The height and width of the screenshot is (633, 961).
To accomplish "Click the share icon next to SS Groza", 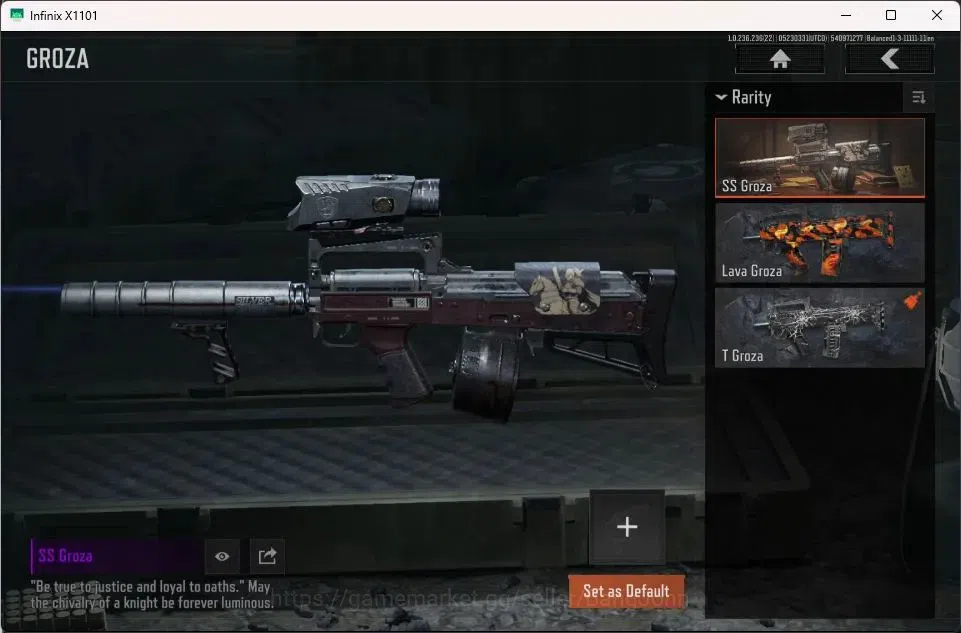I will pyautogui.click(x=267, y=556).
